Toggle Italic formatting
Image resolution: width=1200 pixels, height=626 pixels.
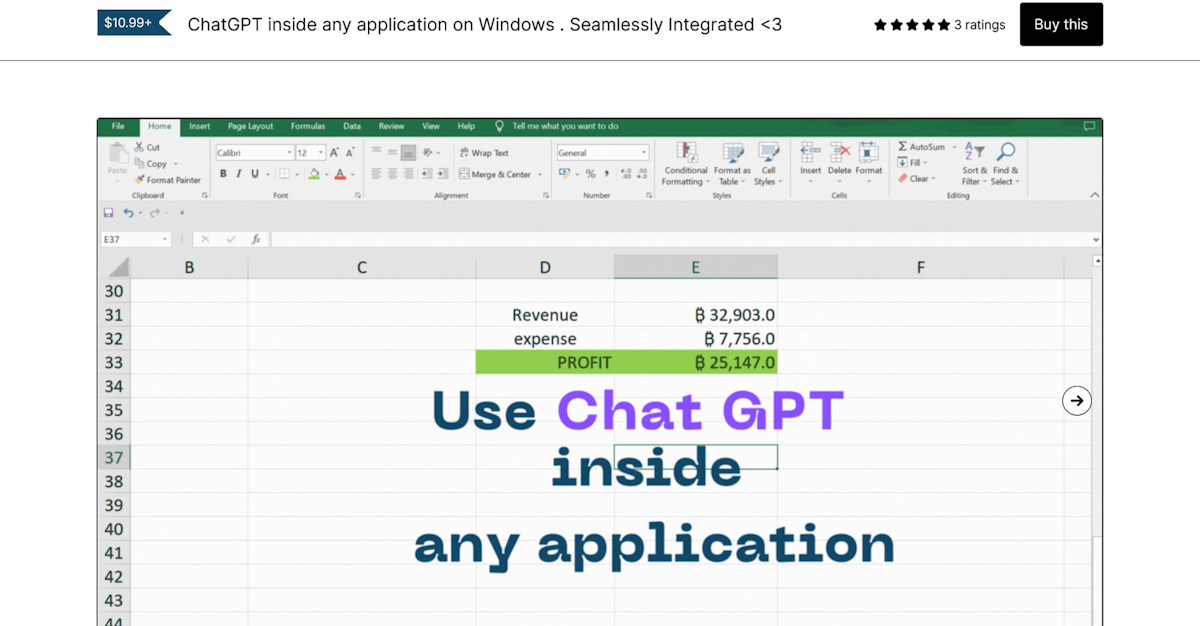(239, 174)
